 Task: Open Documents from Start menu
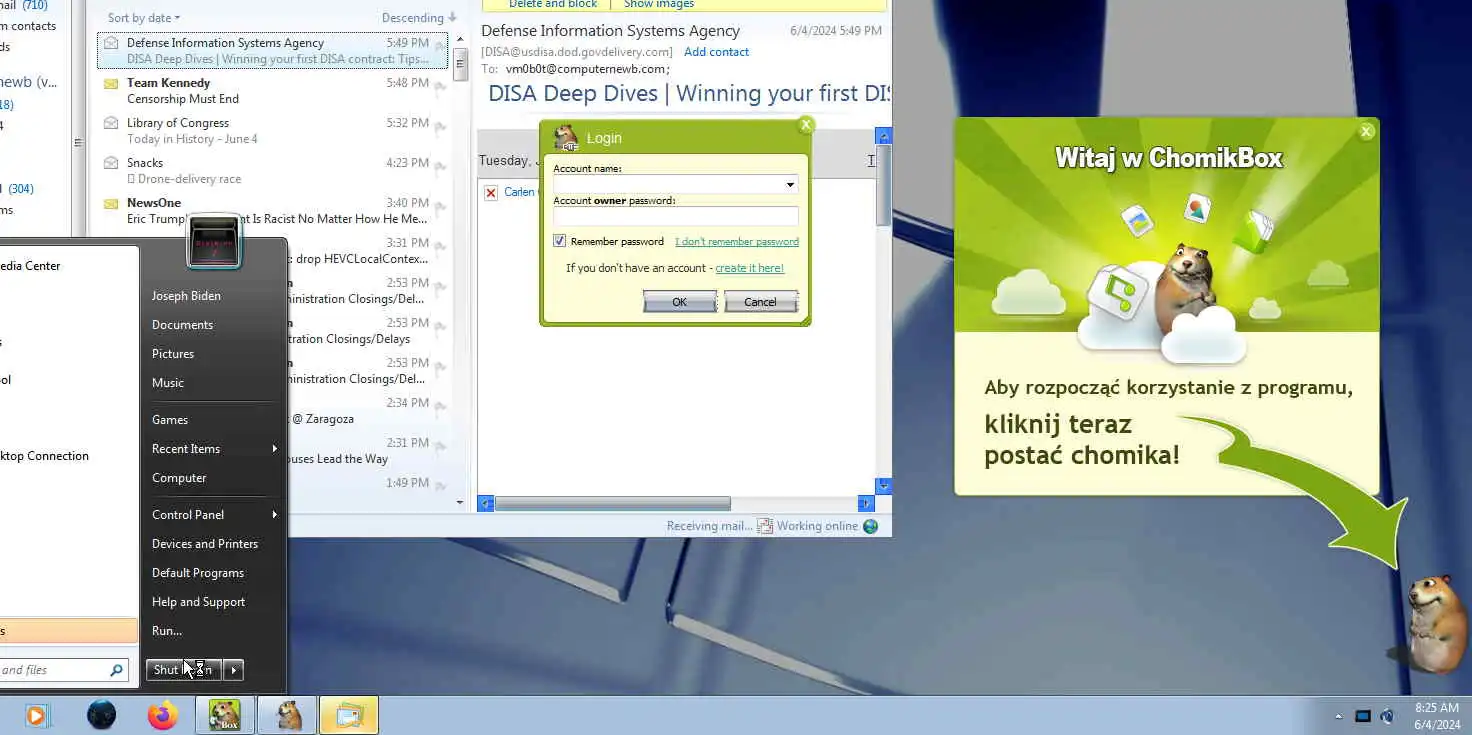[182, 325]
